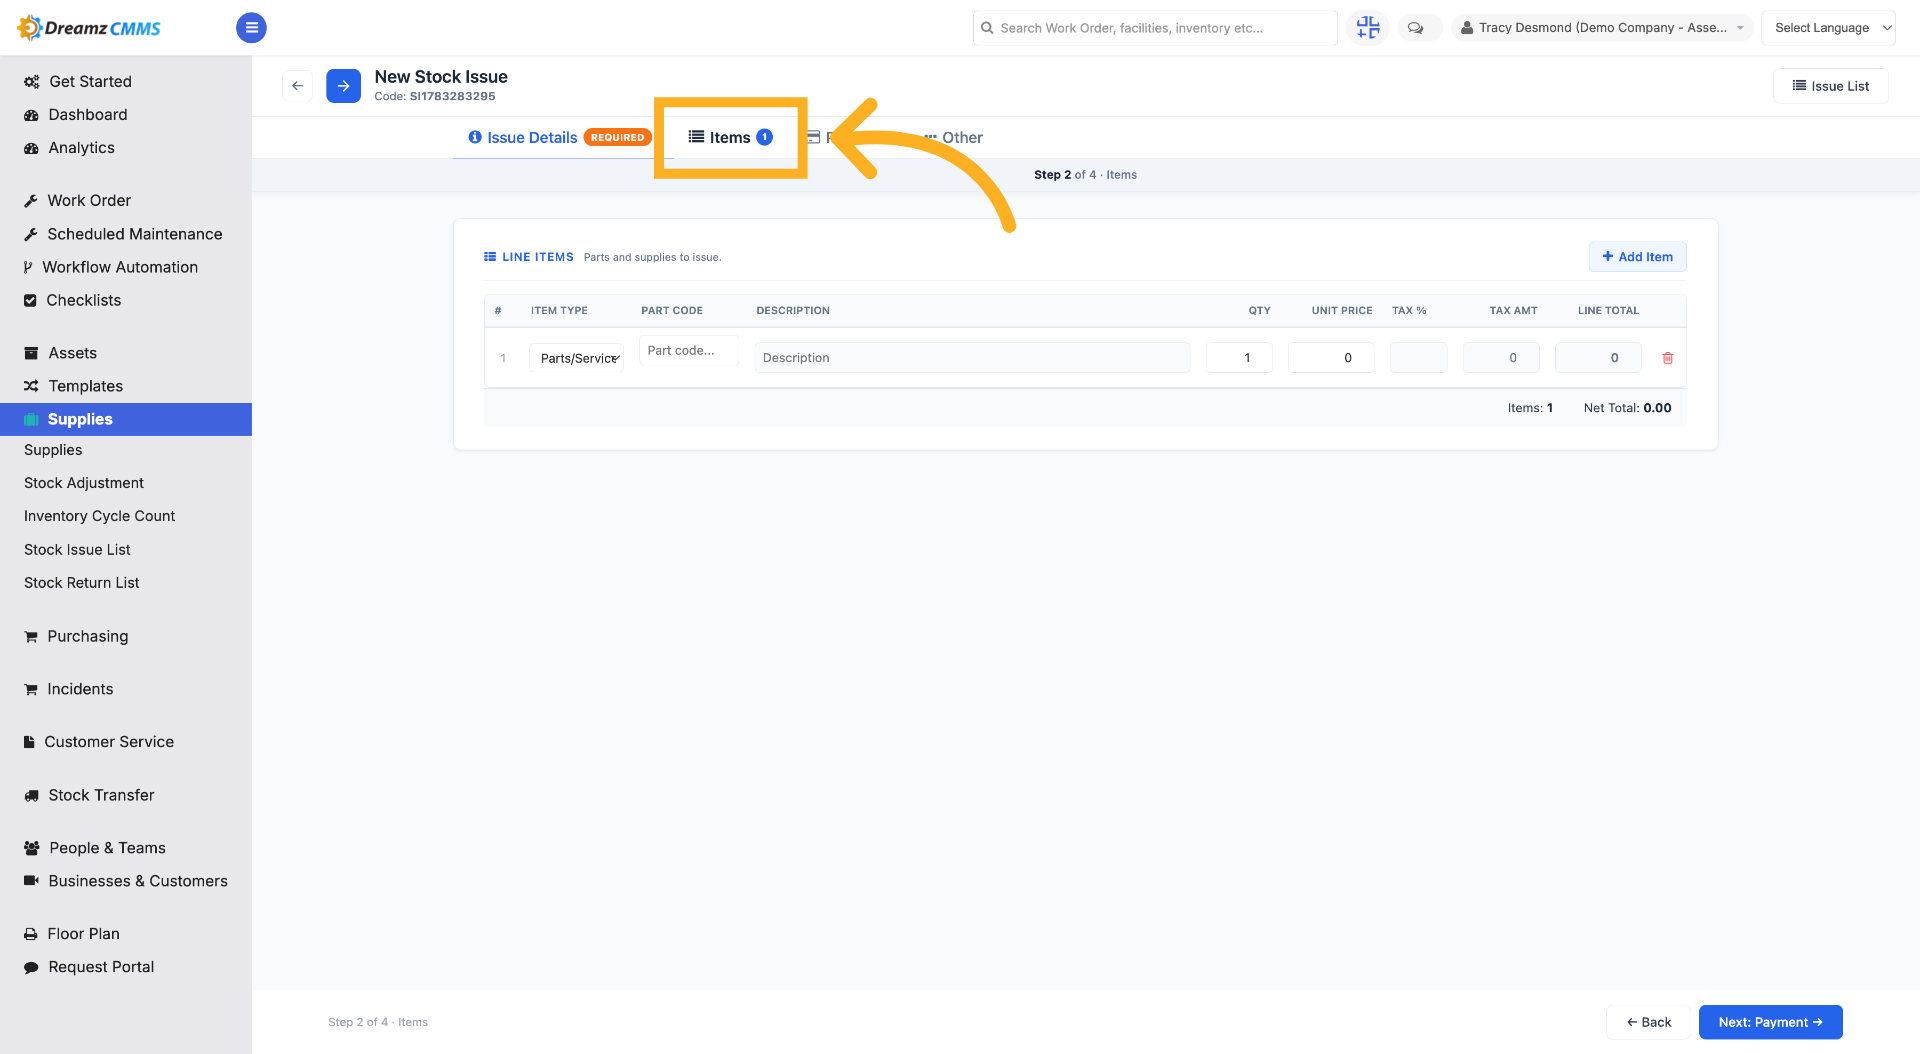The image size is (1920, 1054).
Task: Click the Unit Price field
Action: point(1331,358)
